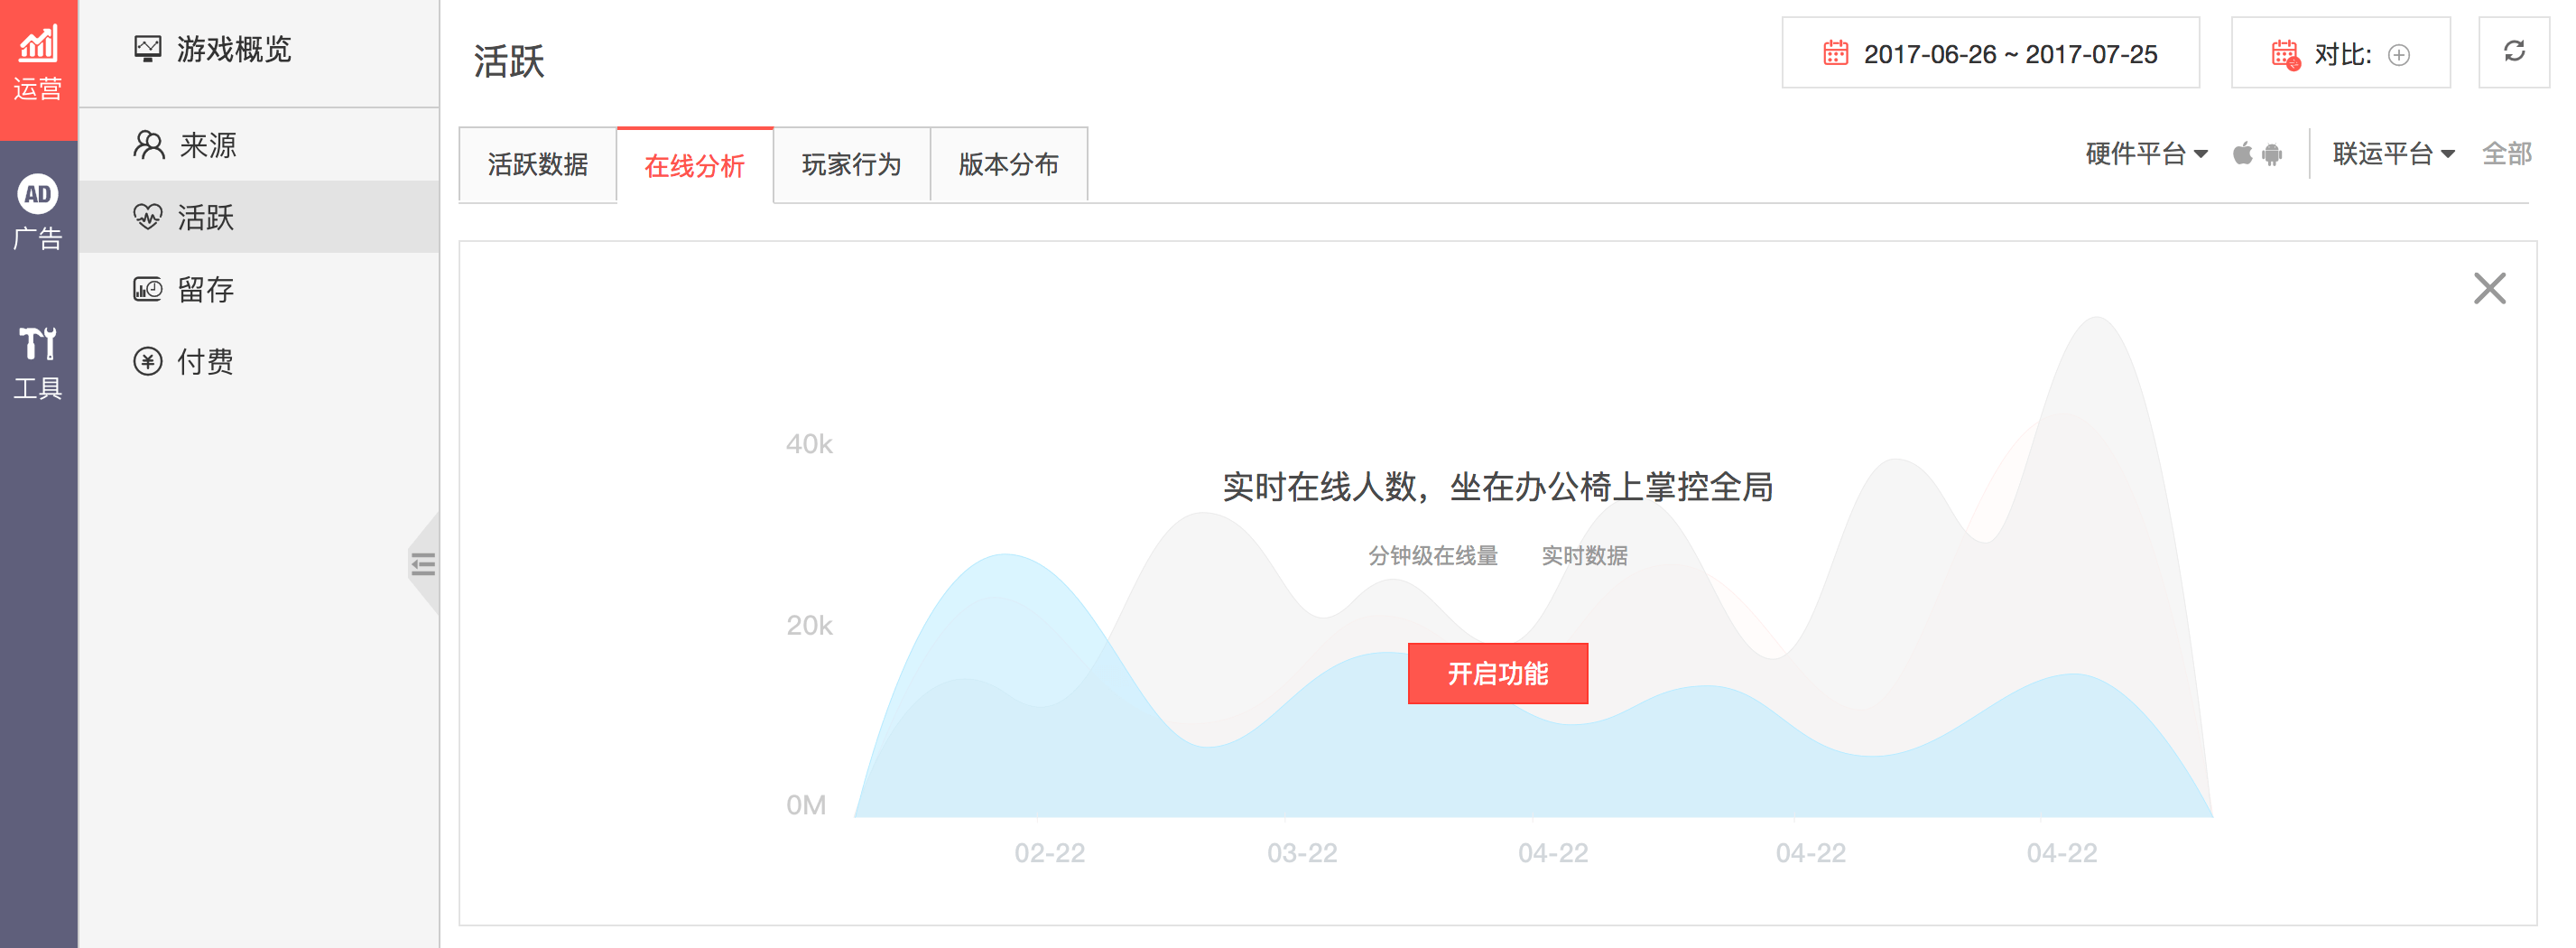Expand the 硬件平台 dropdown

[x=2145, y=154]
